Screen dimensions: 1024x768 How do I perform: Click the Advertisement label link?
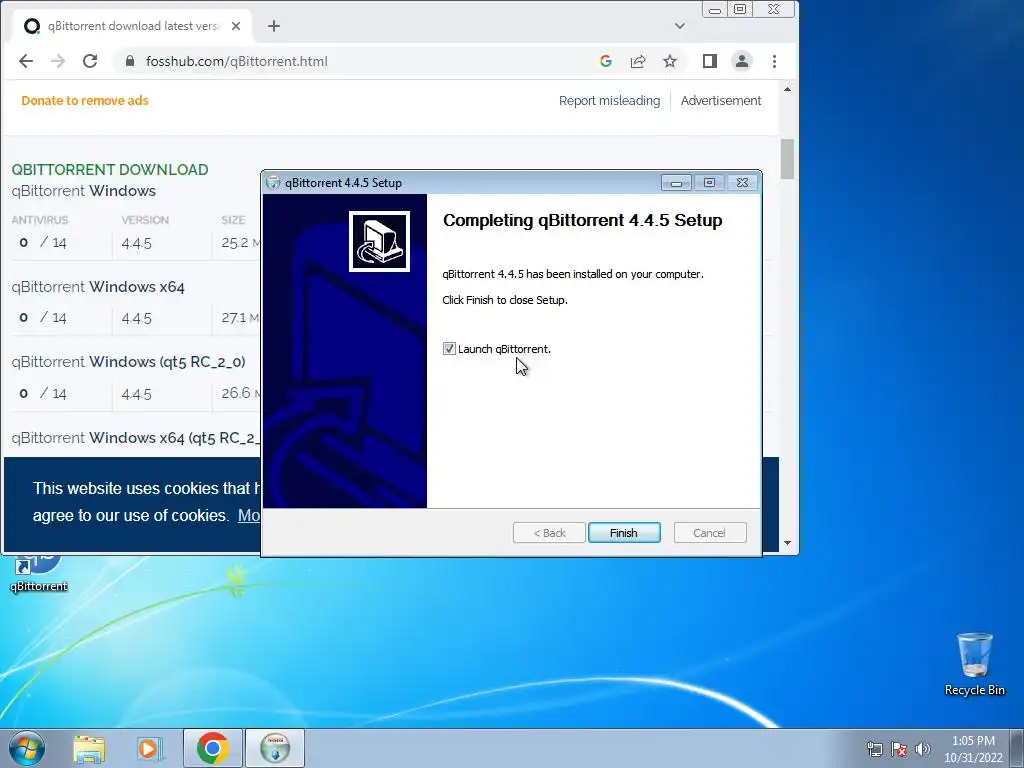coord(721,101)
